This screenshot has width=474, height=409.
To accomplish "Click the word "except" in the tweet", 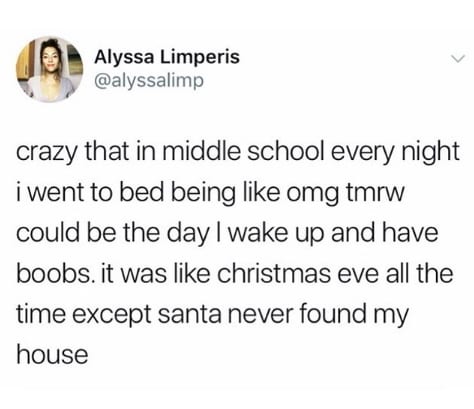I will click(x=111, y=316).
